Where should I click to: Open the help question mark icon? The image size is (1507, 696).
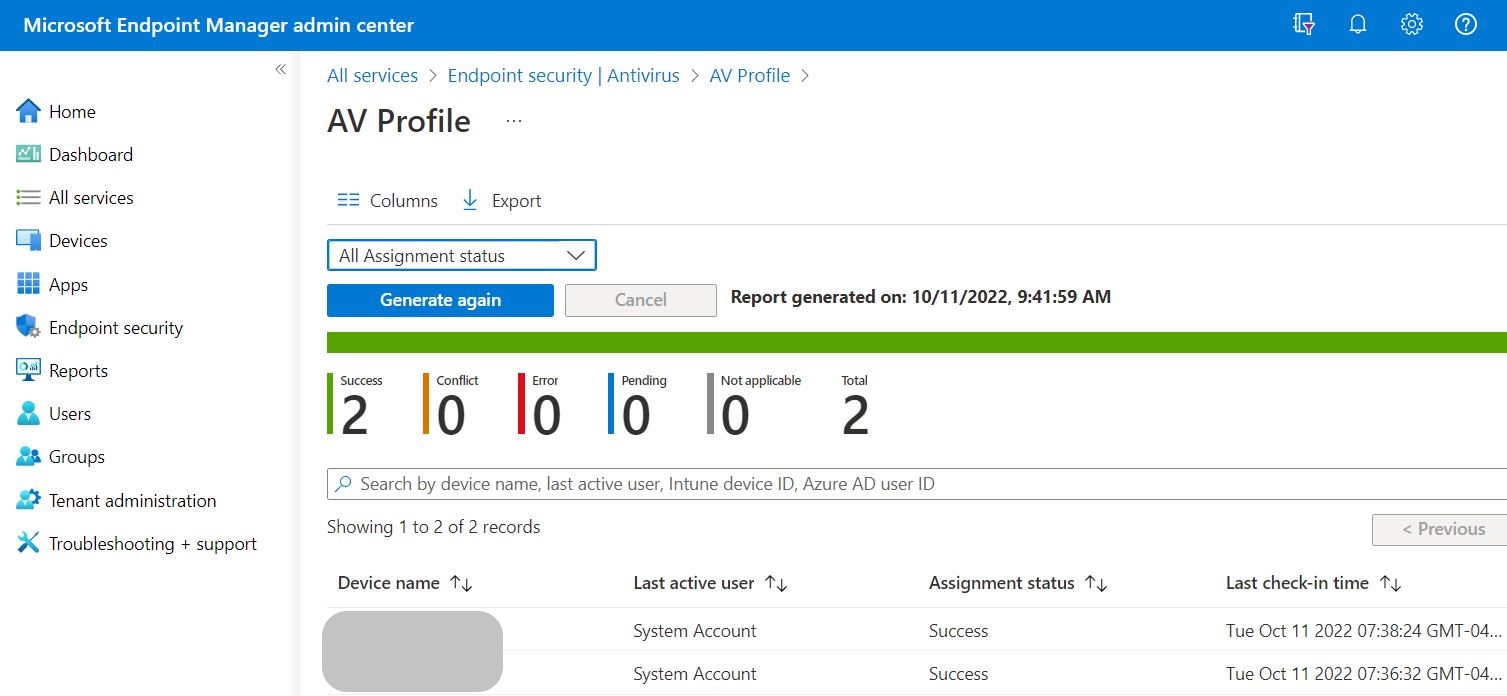(1466, 25)
